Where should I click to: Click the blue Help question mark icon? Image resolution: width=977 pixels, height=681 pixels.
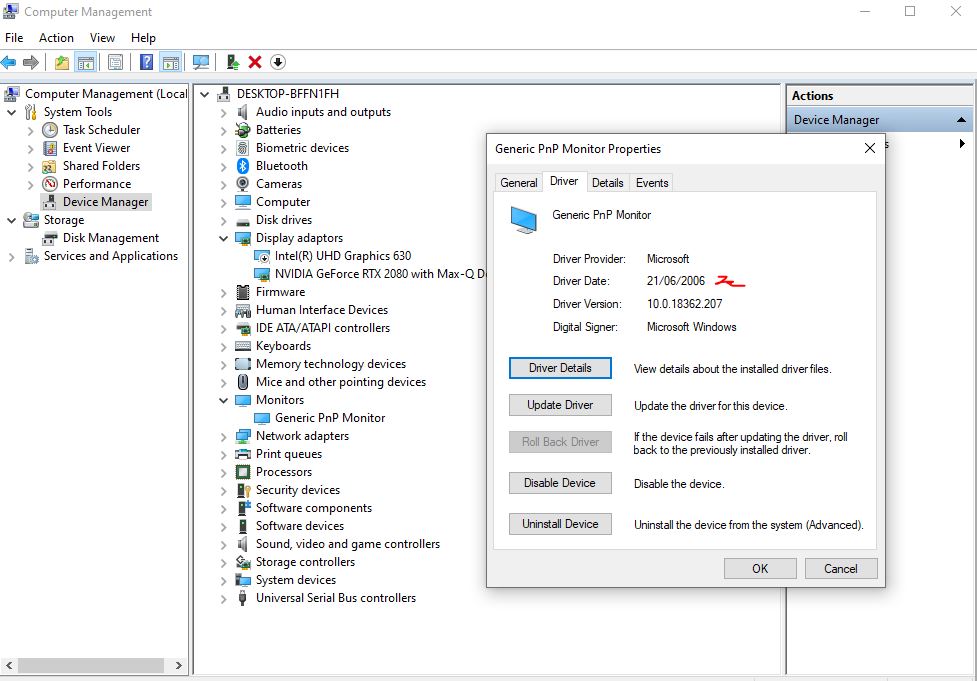pyautogui.click(x=146, y=62)
